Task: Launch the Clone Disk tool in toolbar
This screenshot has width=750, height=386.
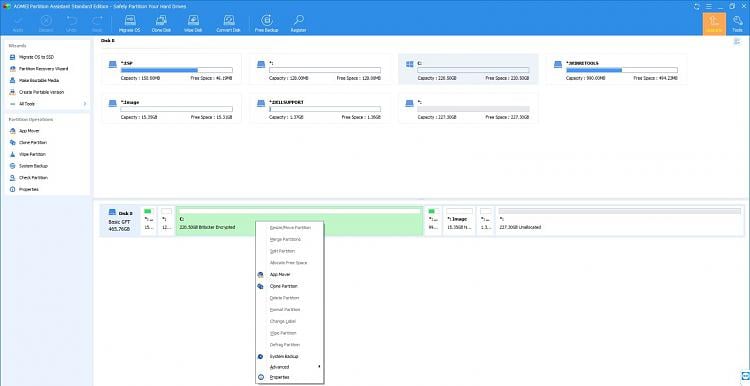Action: (161, 23)
